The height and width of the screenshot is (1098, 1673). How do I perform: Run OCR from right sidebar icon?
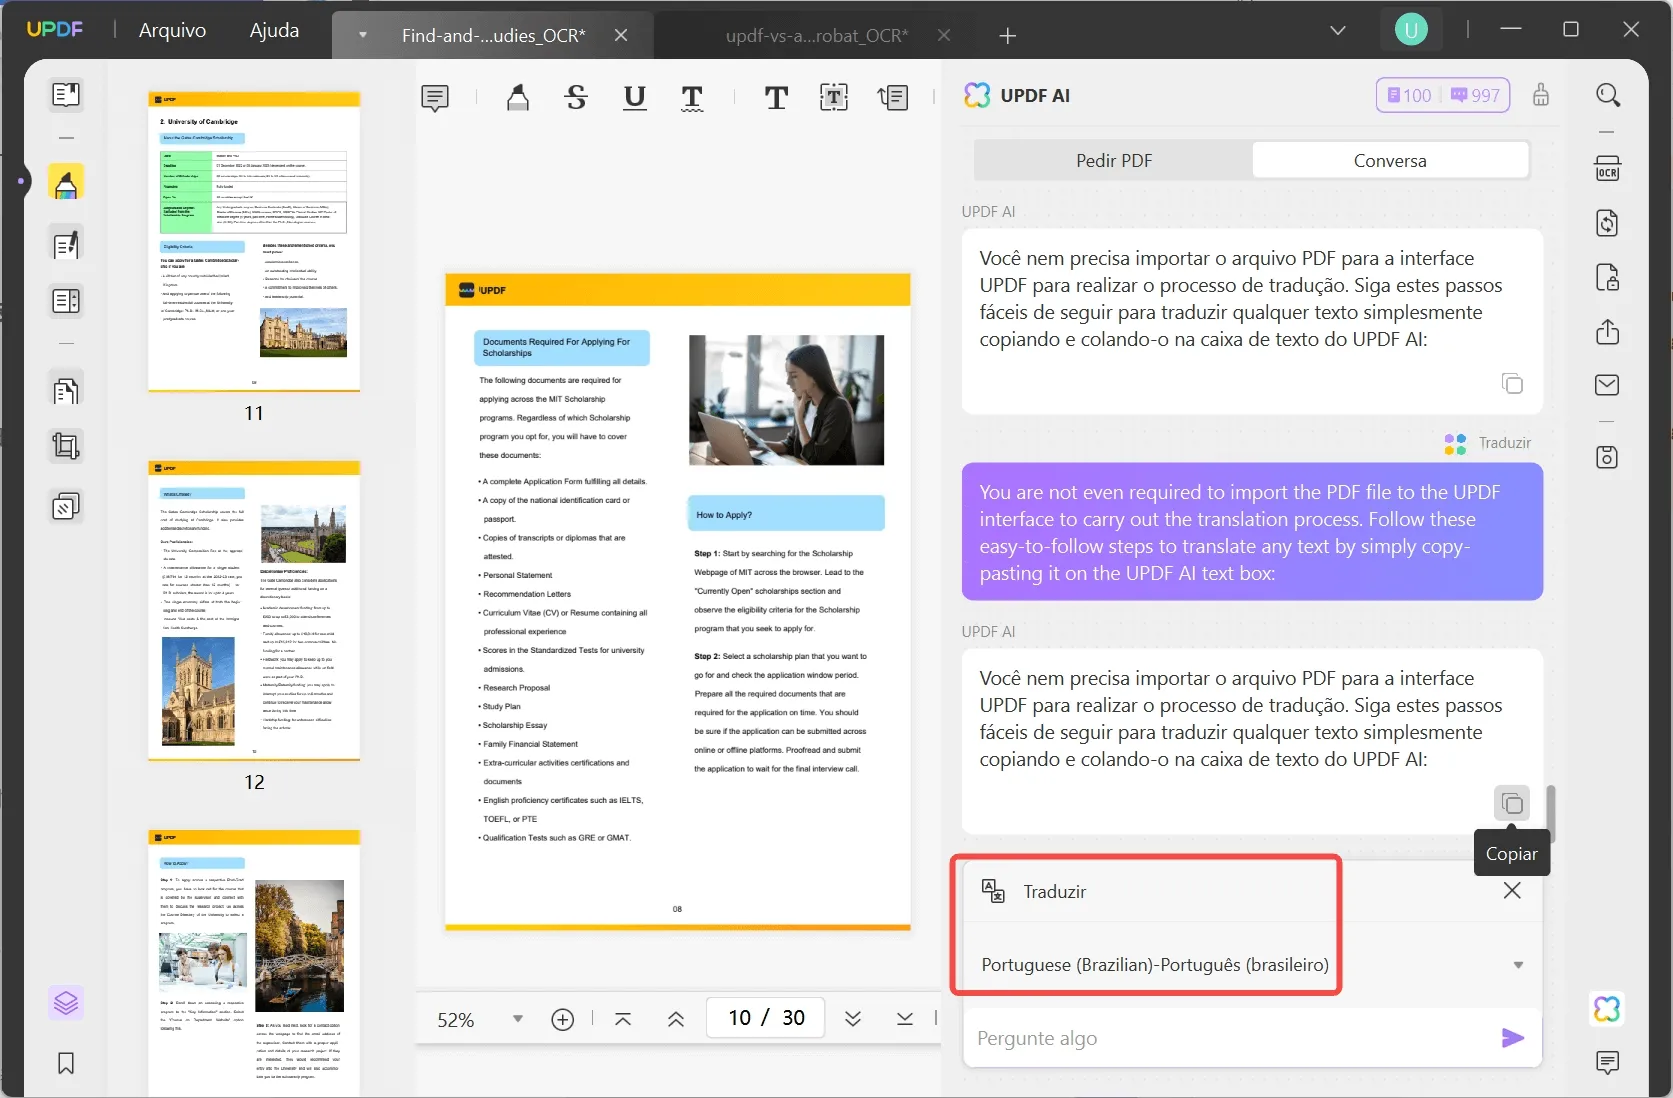click(1608, 169)
